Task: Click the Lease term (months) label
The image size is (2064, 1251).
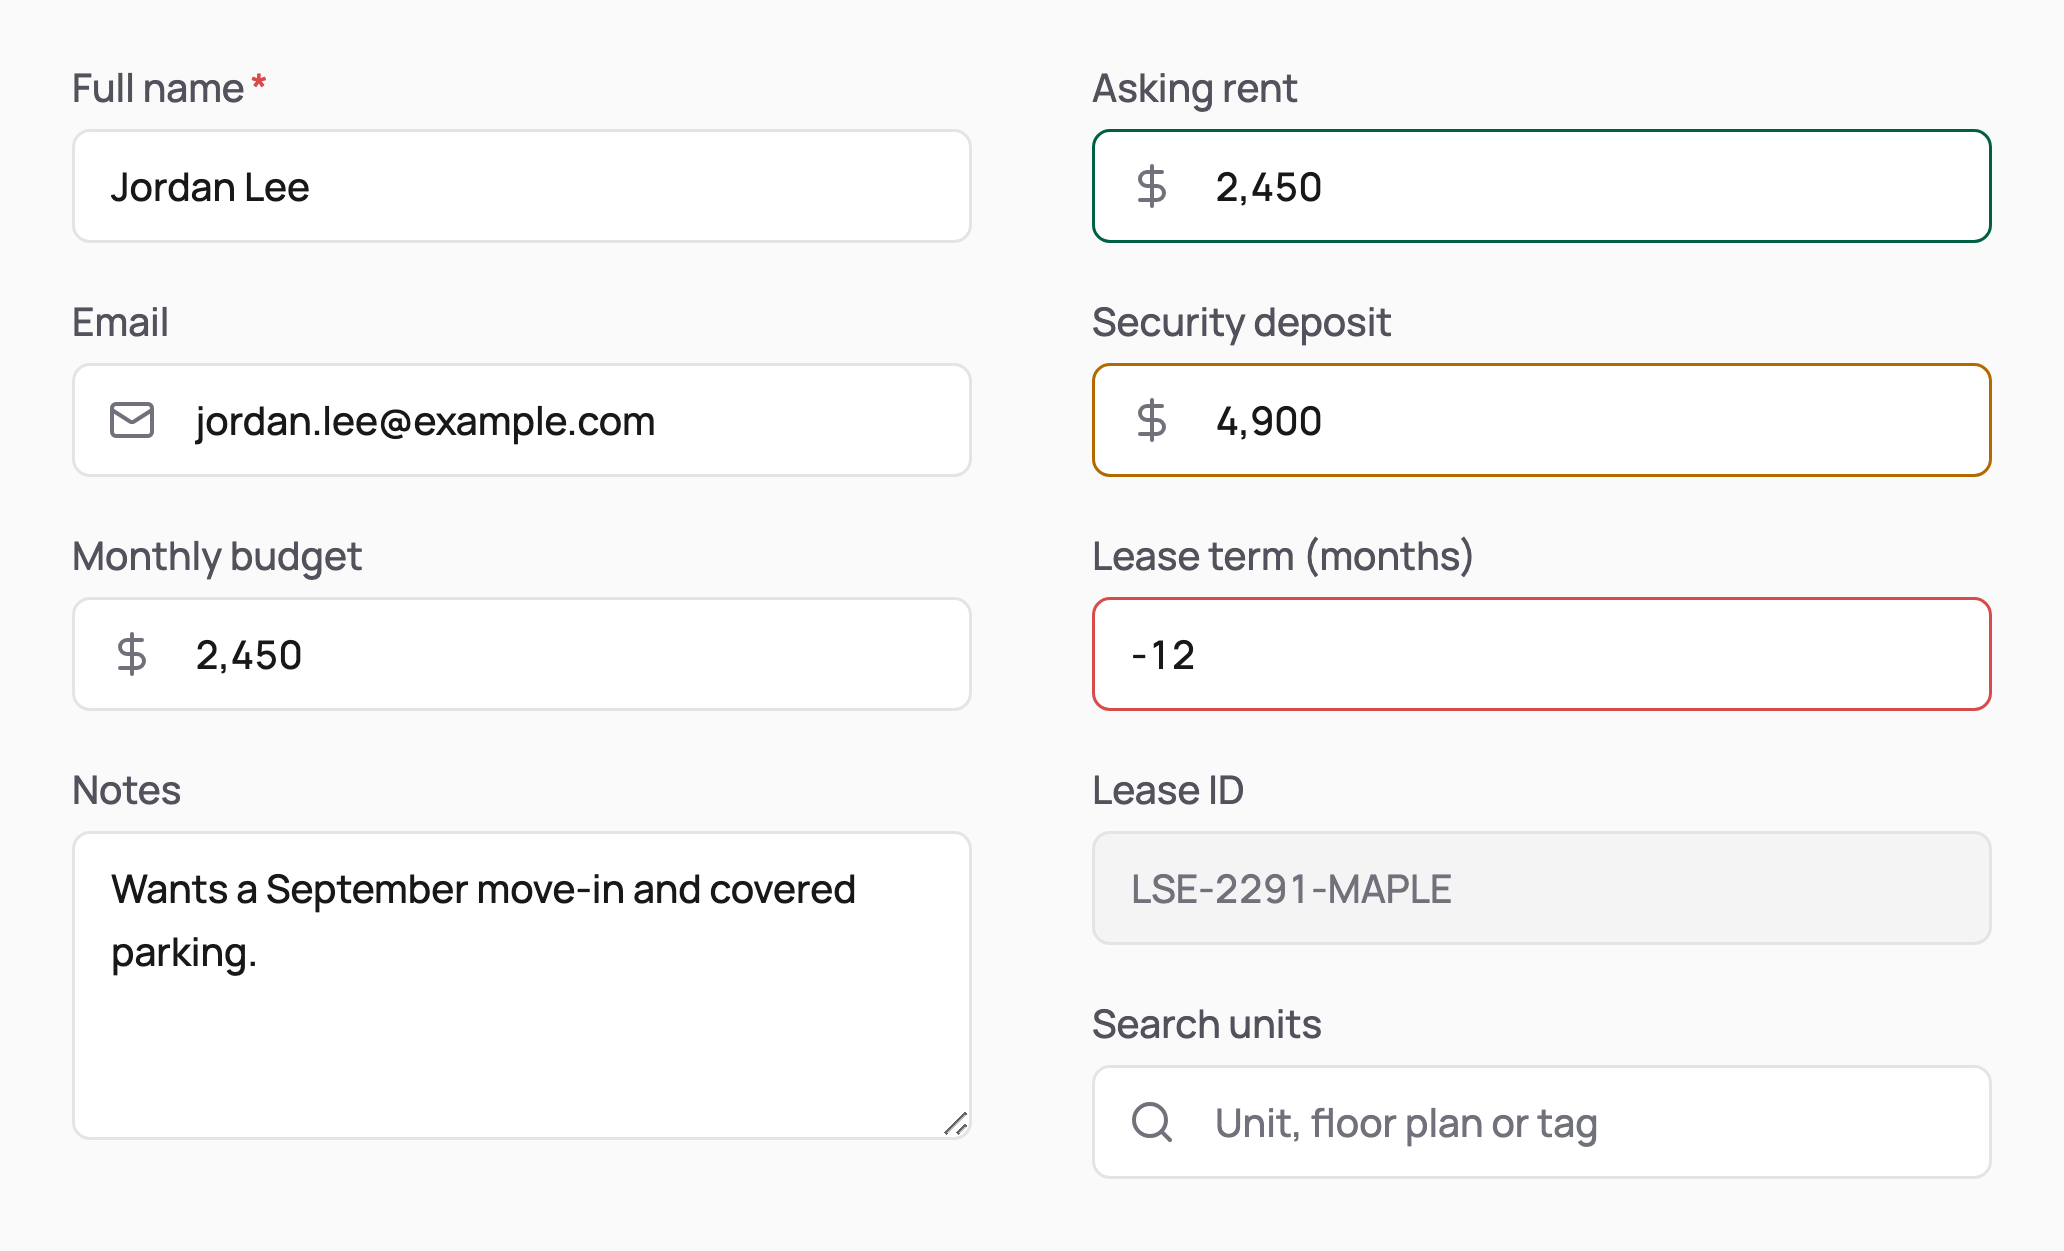Action: pyautogui.click(x=1283, y=557)
